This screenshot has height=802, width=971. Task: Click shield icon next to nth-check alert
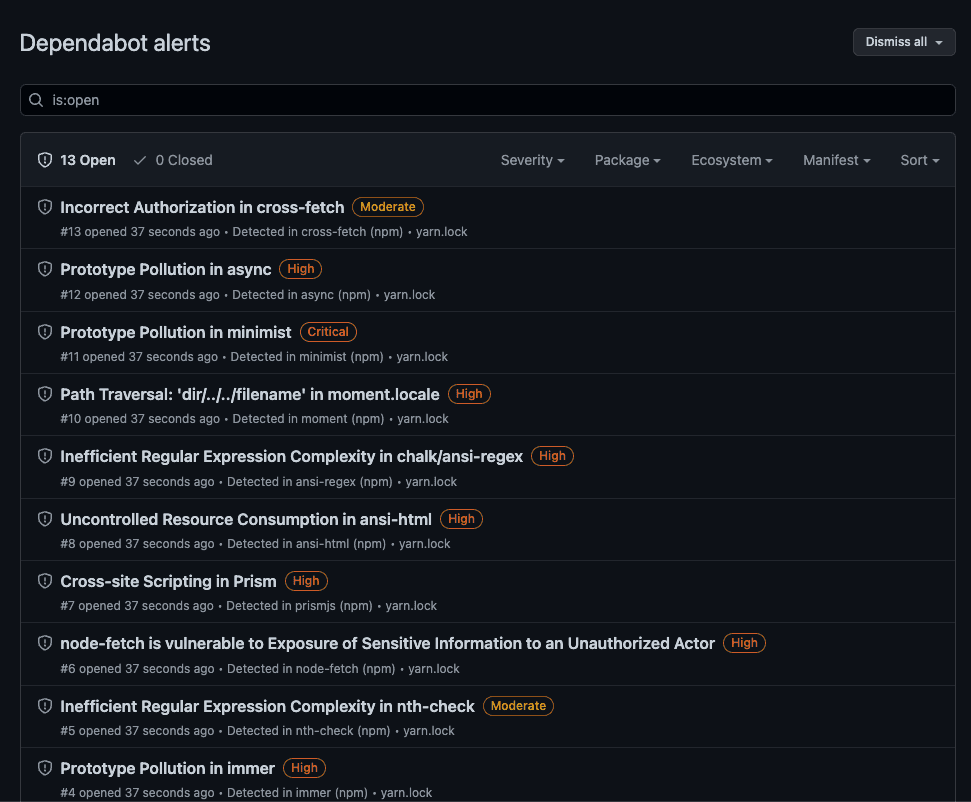[x=45, y=706]
